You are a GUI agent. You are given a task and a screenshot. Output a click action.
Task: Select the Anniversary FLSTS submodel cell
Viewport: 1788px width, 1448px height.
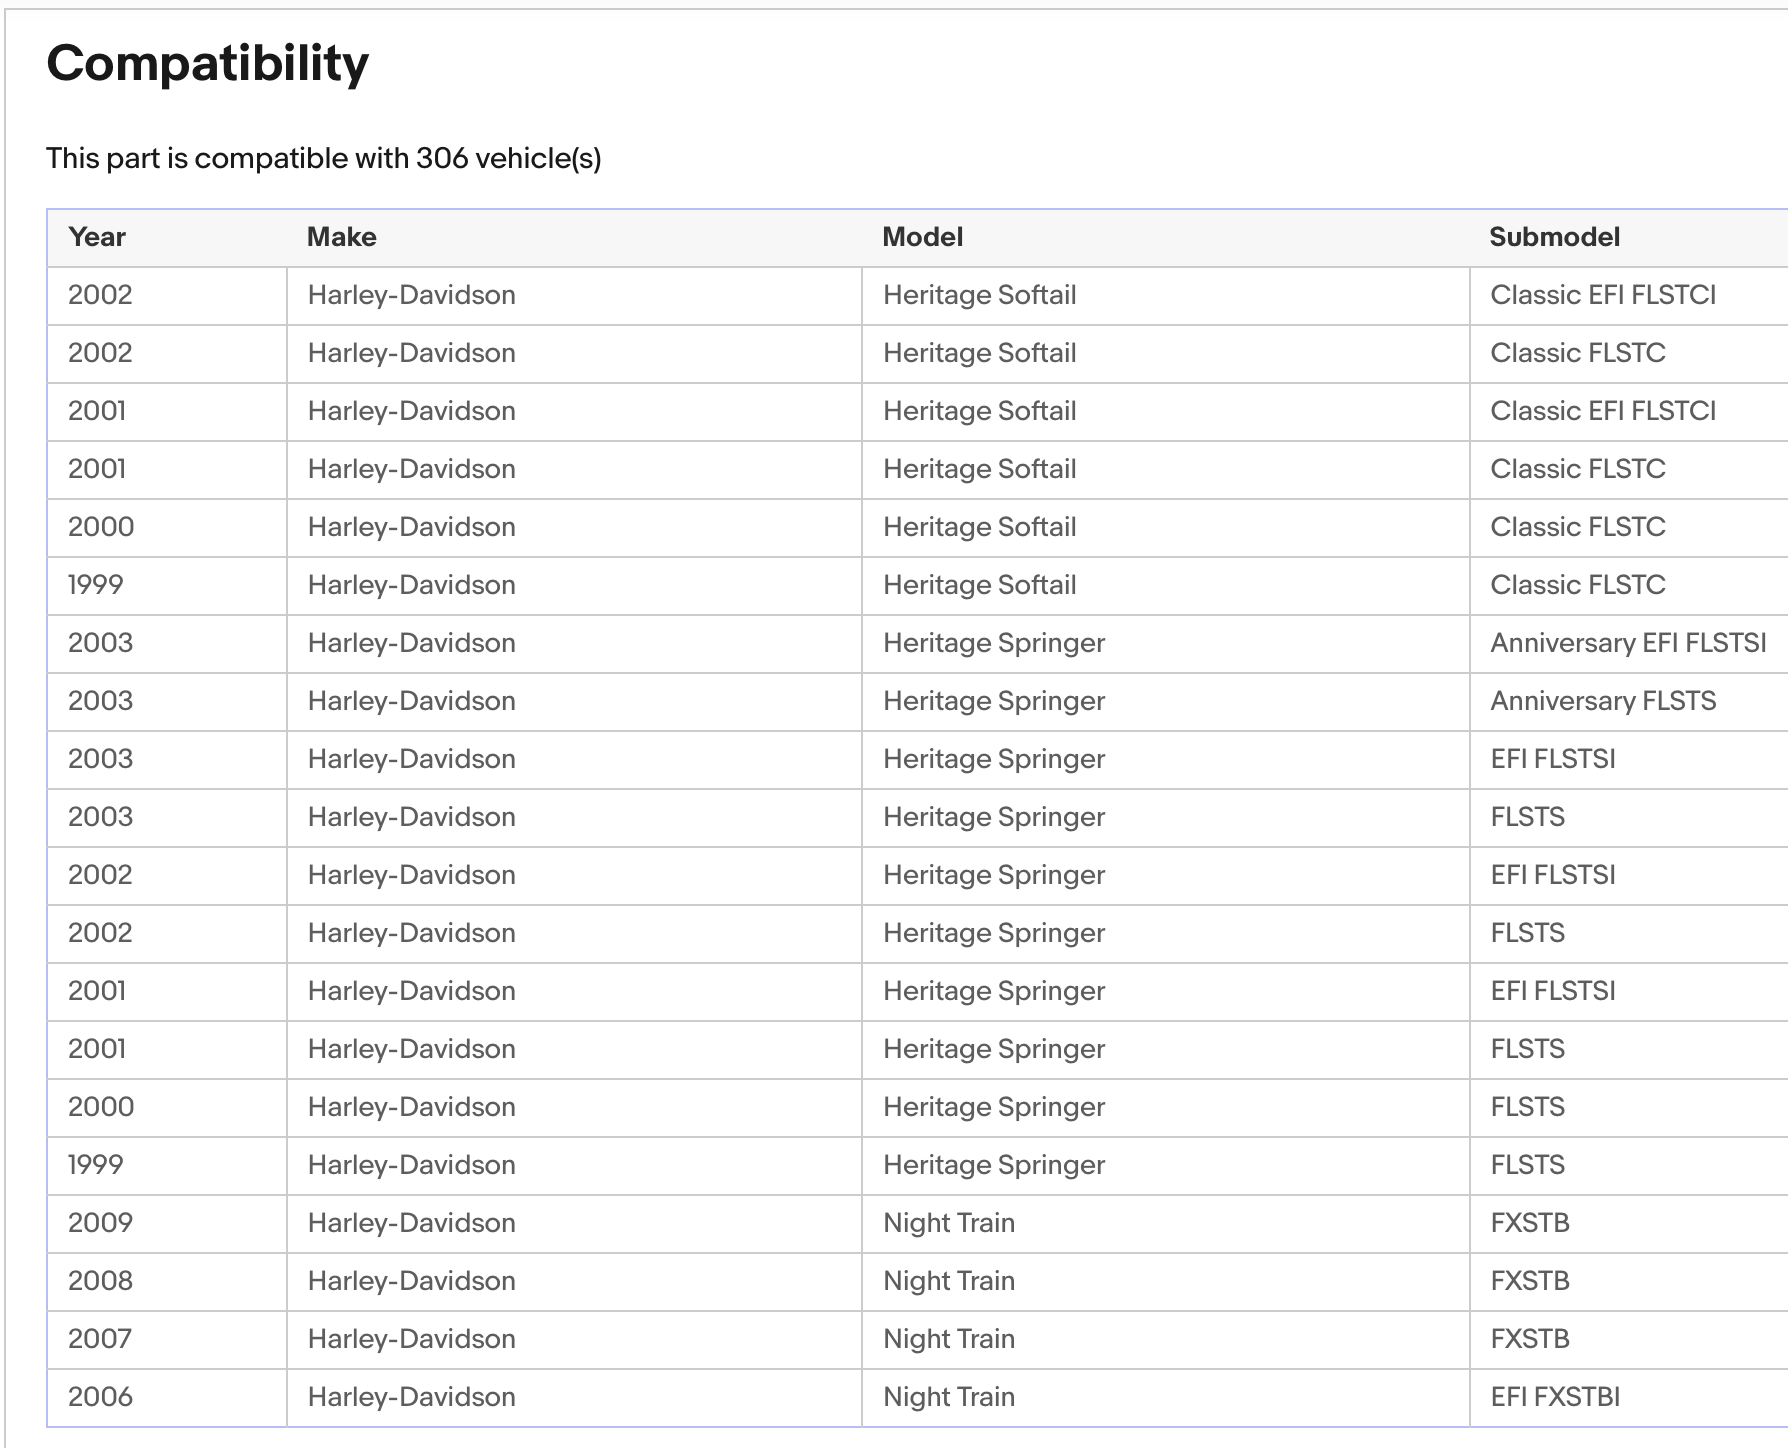(1603, 701)
